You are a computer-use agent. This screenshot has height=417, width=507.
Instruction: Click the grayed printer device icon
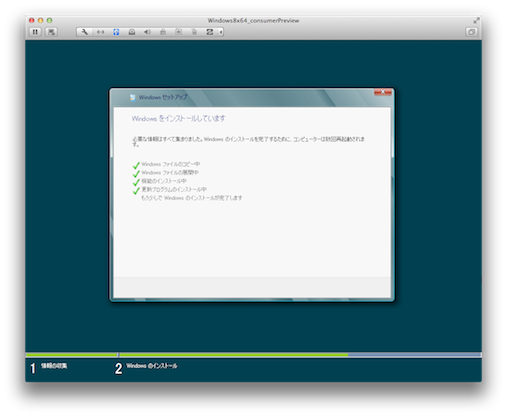click(x=163, y=32)
